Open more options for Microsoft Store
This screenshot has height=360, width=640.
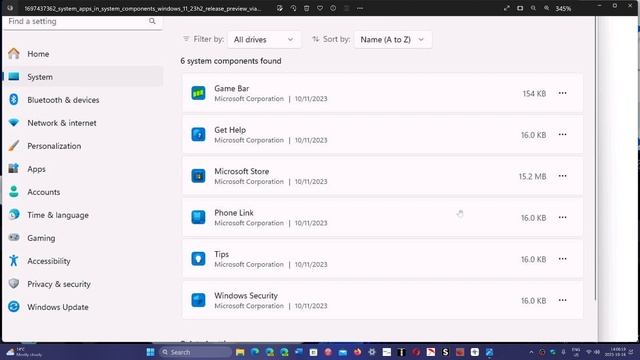point(562,176)
